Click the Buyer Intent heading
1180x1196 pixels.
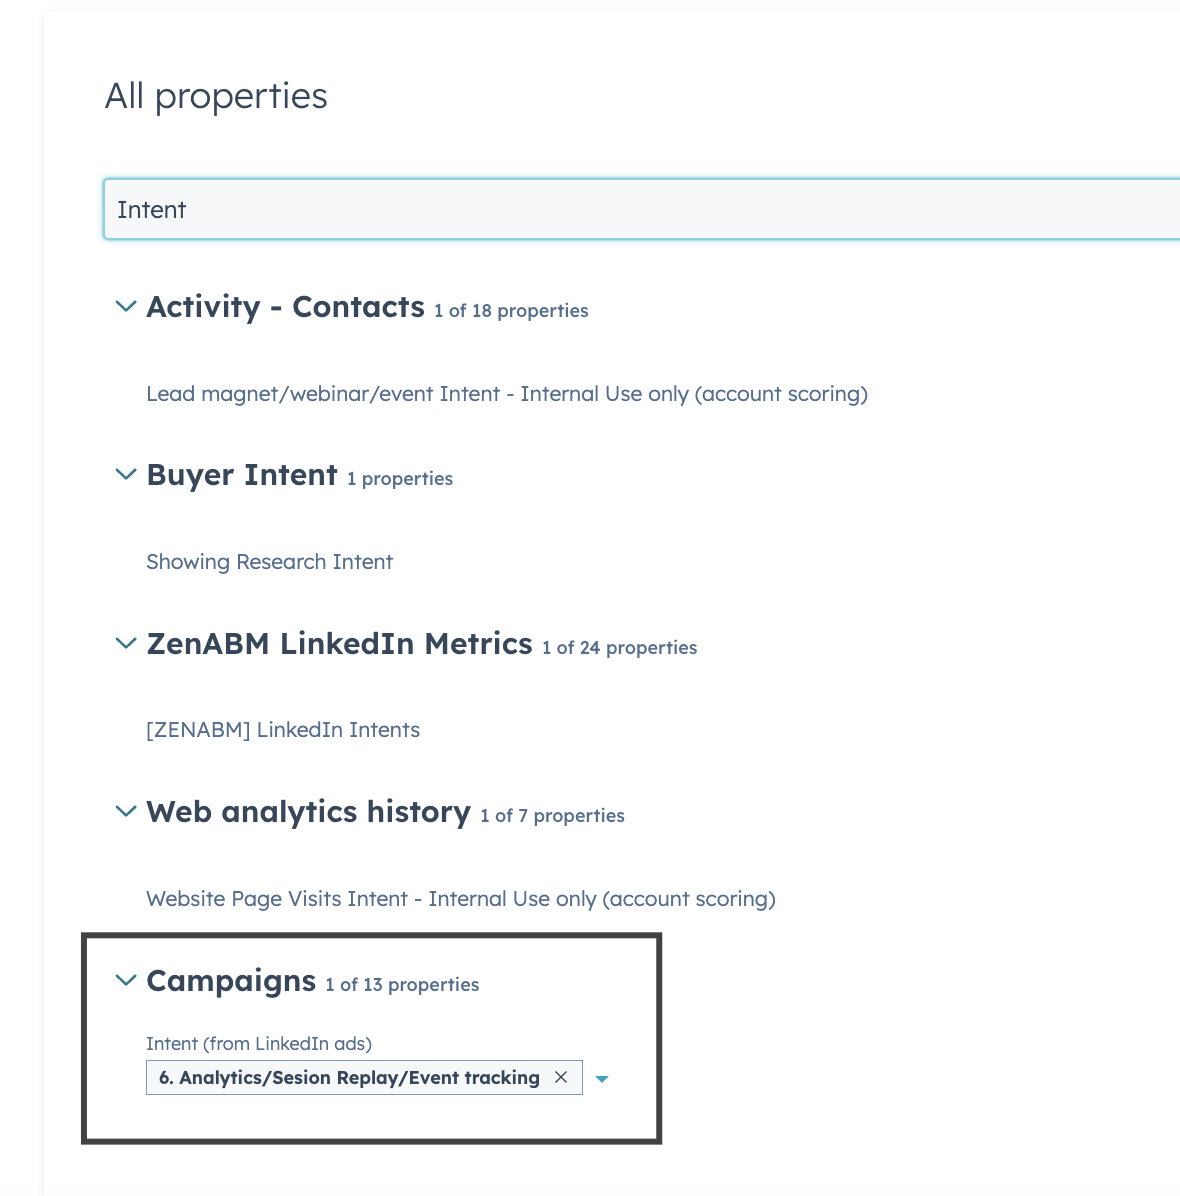click(241, 475)
